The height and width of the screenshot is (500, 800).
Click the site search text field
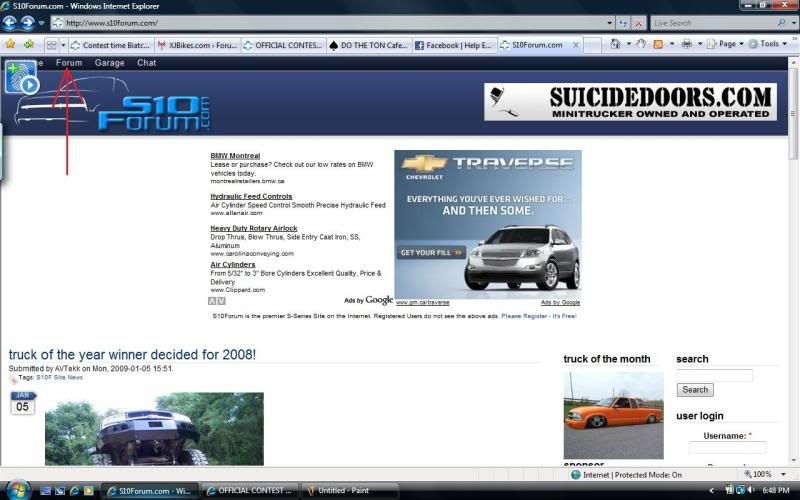(714, 376)
